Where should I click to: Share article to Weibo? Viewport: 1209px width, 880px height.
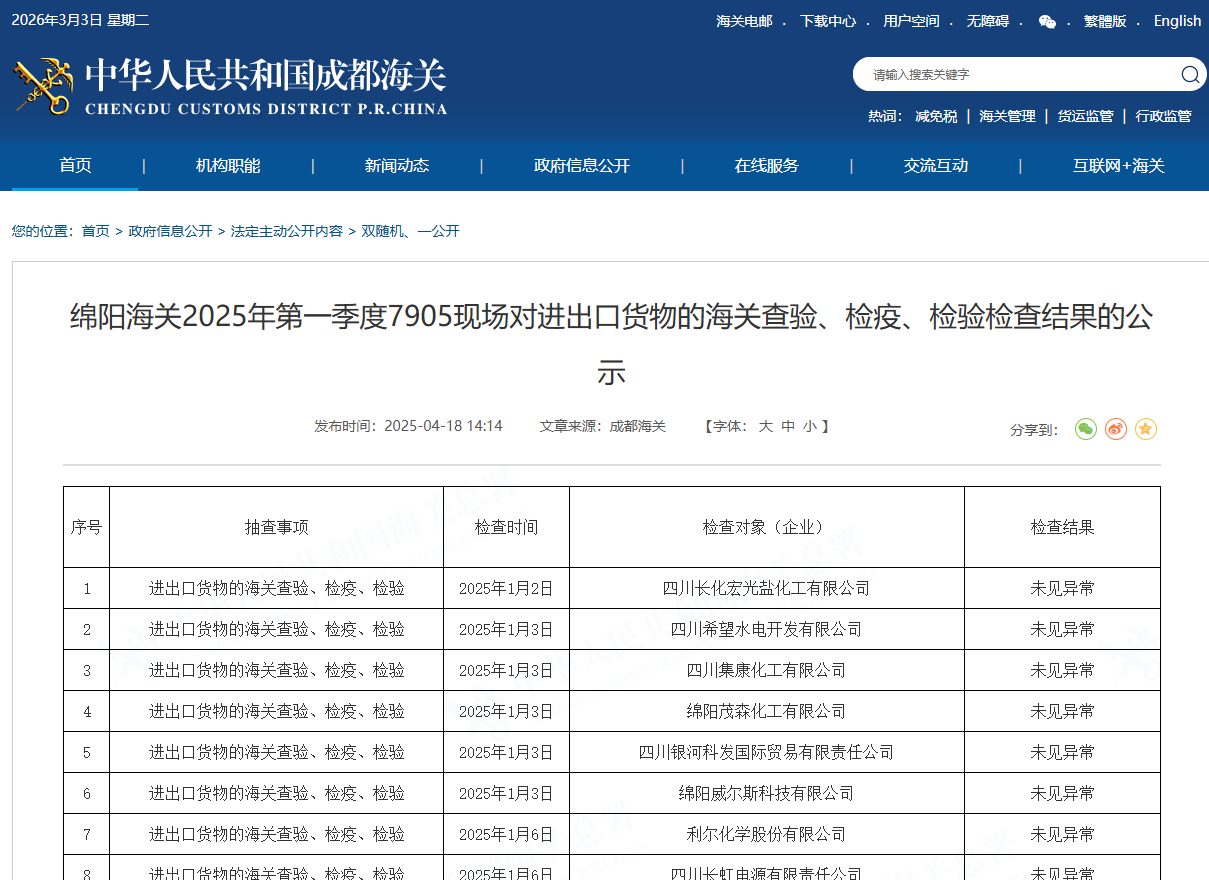[1116, 429]
